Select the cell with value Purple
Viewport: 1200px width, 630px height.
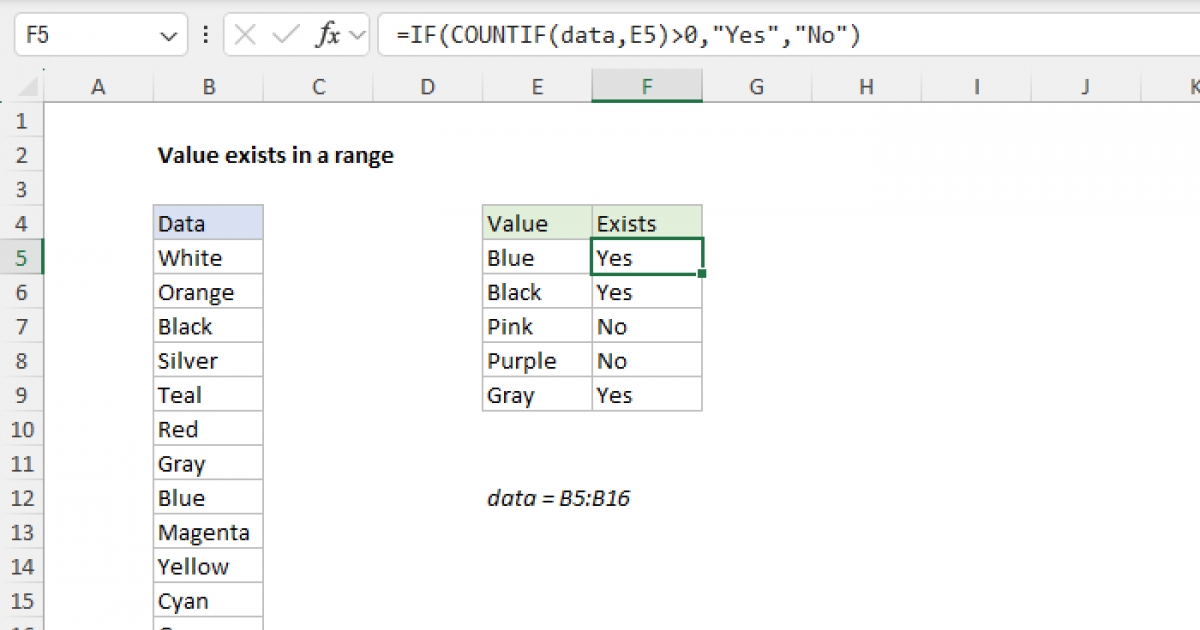(x=537, y=361)
